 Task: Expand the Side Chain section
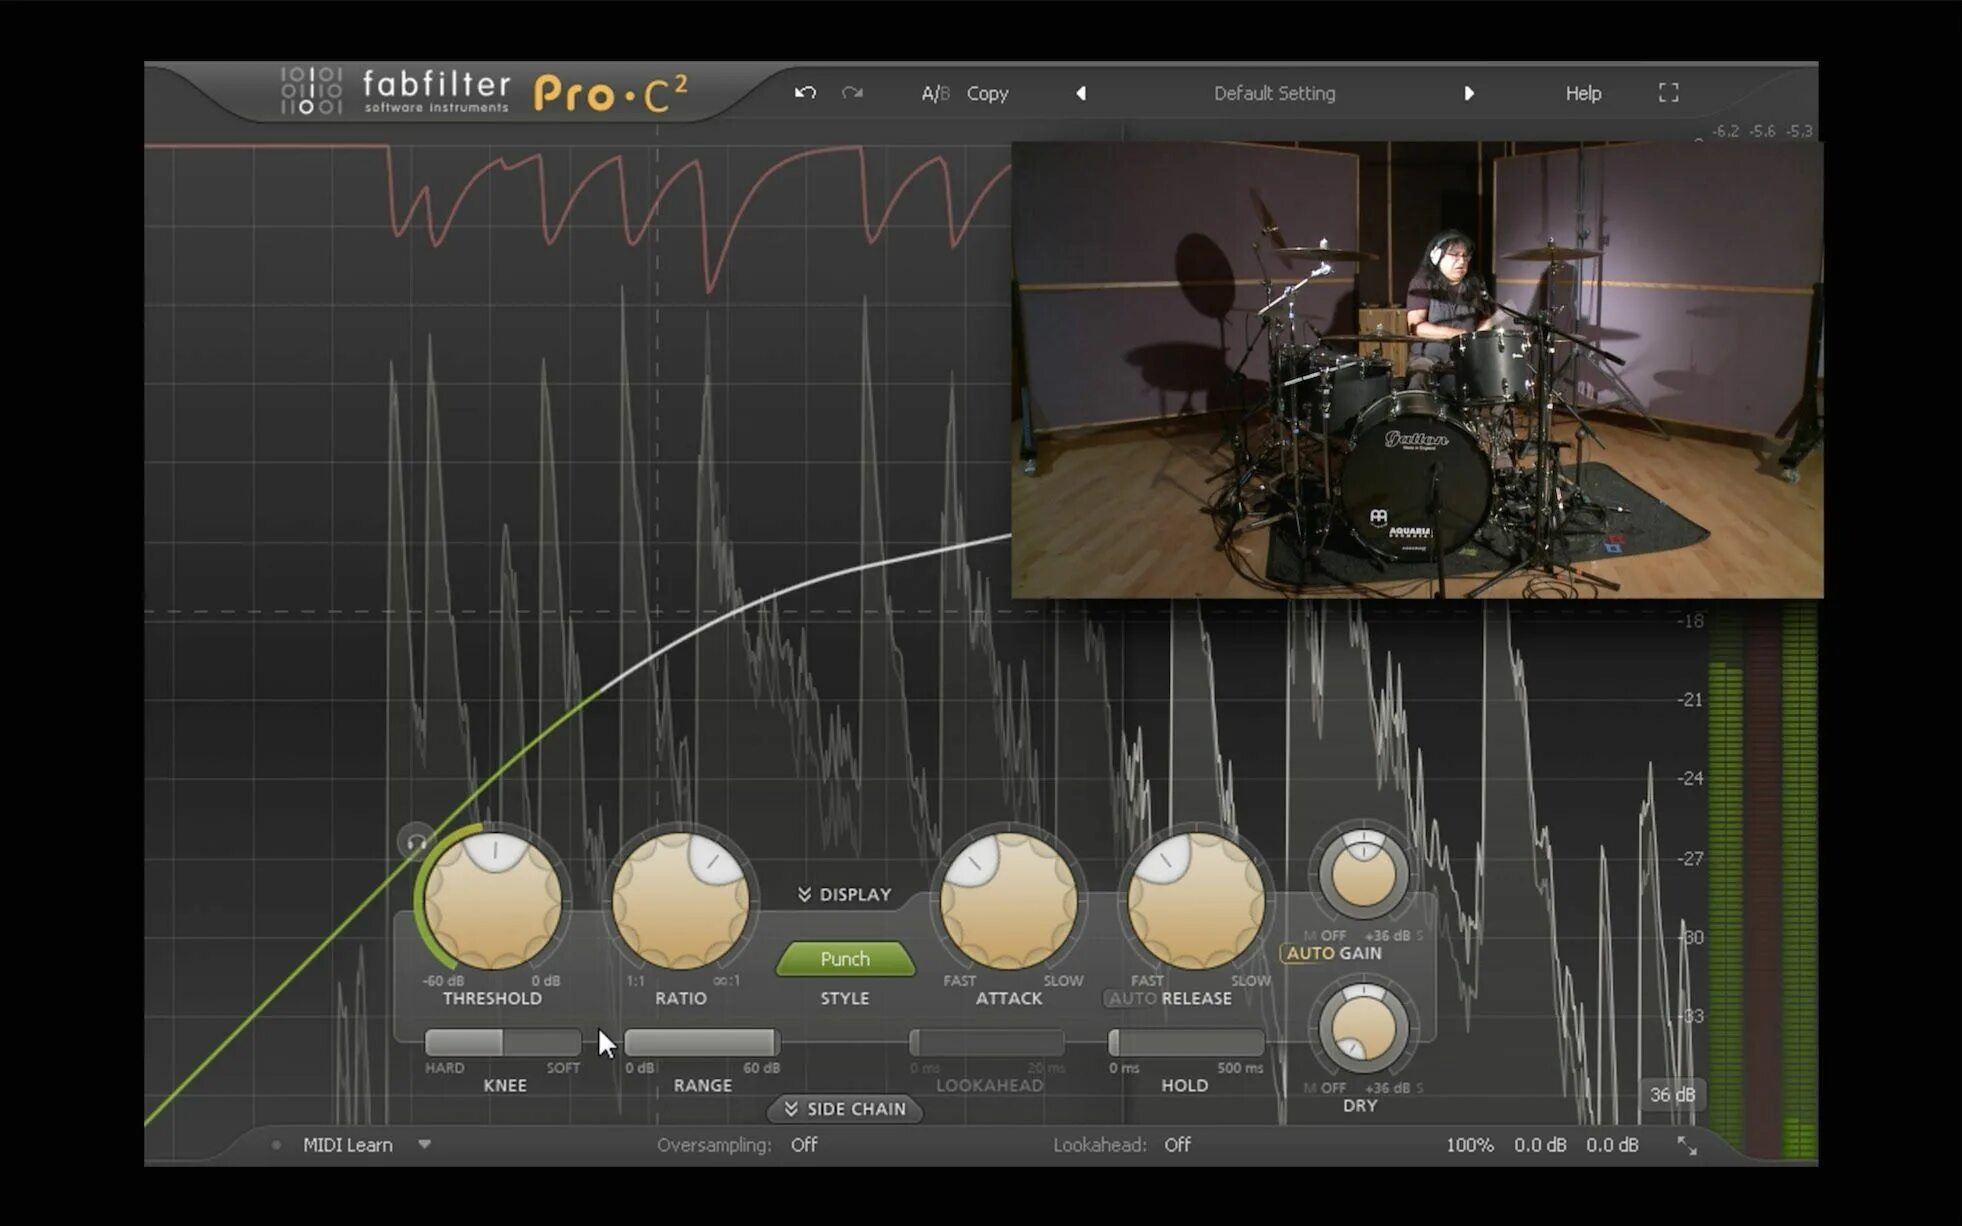click(x=844, y=1108)
